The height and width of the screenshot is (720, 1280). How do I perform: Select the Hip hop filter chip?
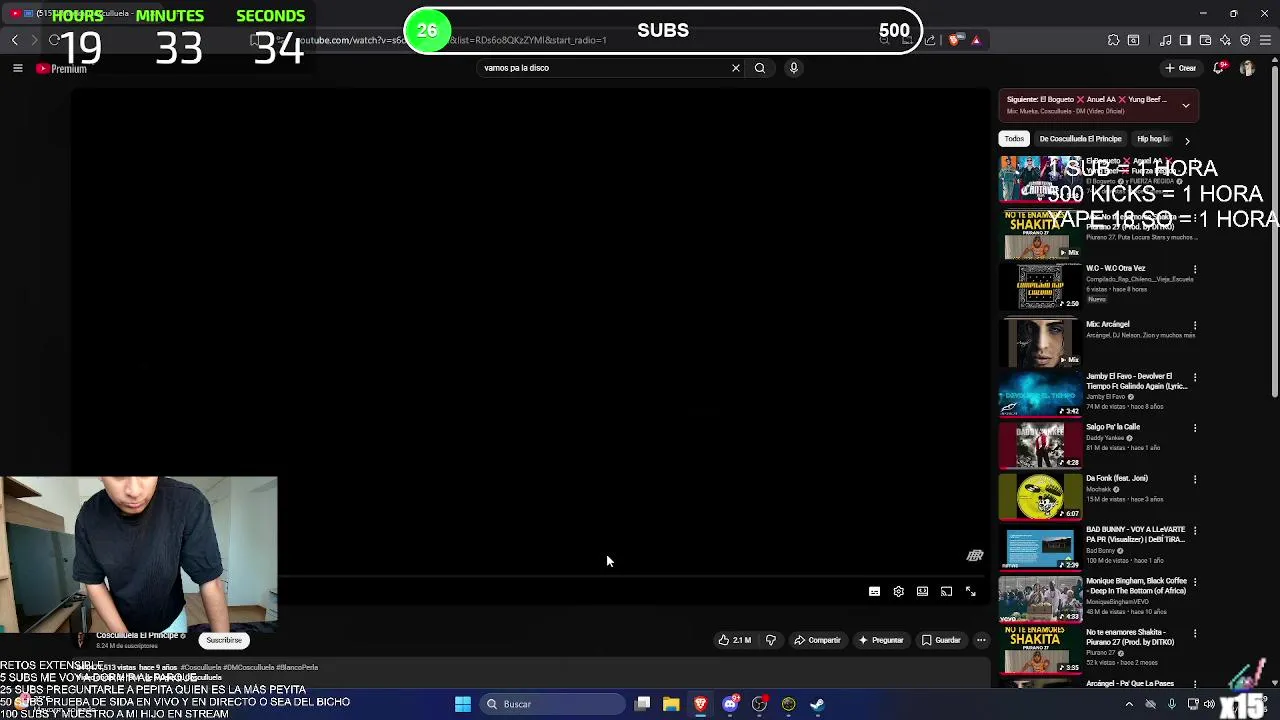pos(1154,139)
